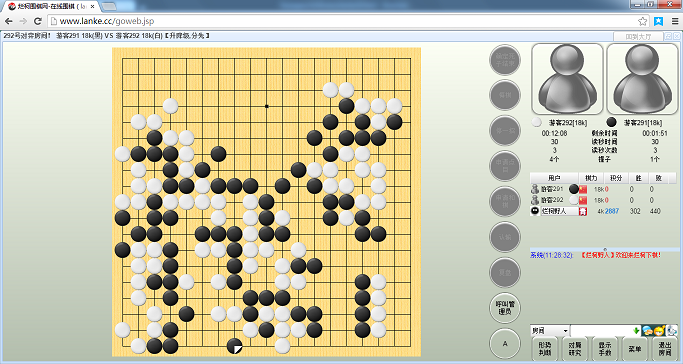The image size is (683, 364).
Task: Click 退出房间 leave room button
Action: [665, 349]
